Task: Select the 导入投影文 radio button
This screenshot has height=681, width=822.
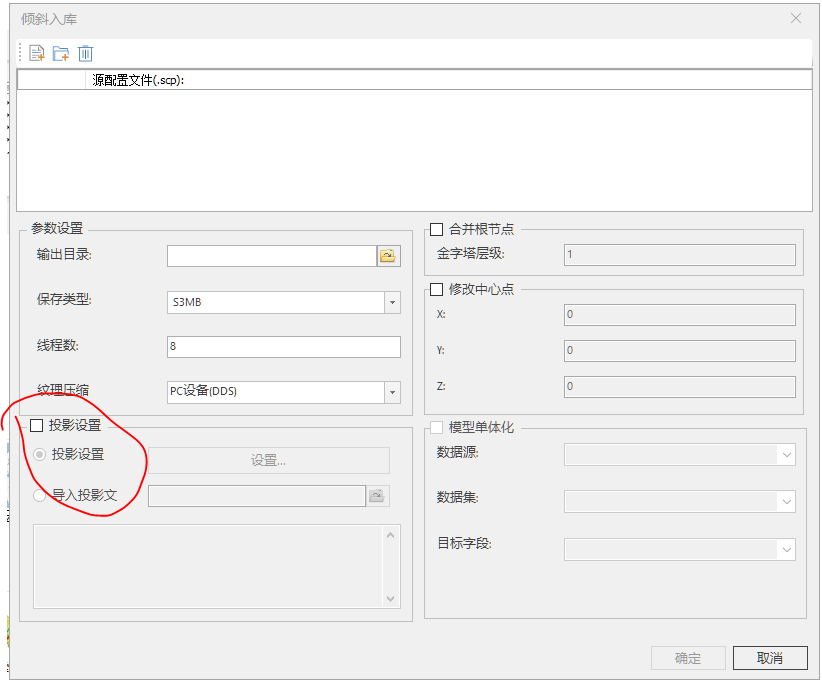Action: (x=40, y=495)
